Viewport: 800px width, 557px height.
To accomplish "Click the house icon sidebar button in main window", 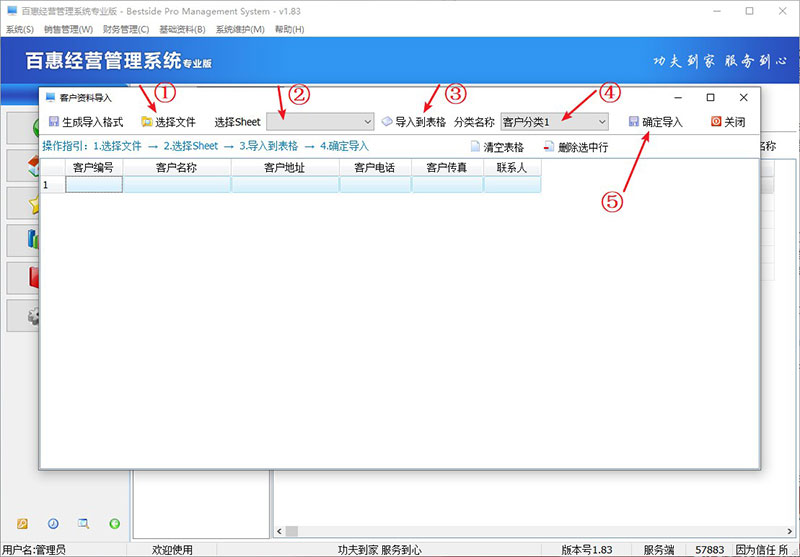I will coord(23,165).
